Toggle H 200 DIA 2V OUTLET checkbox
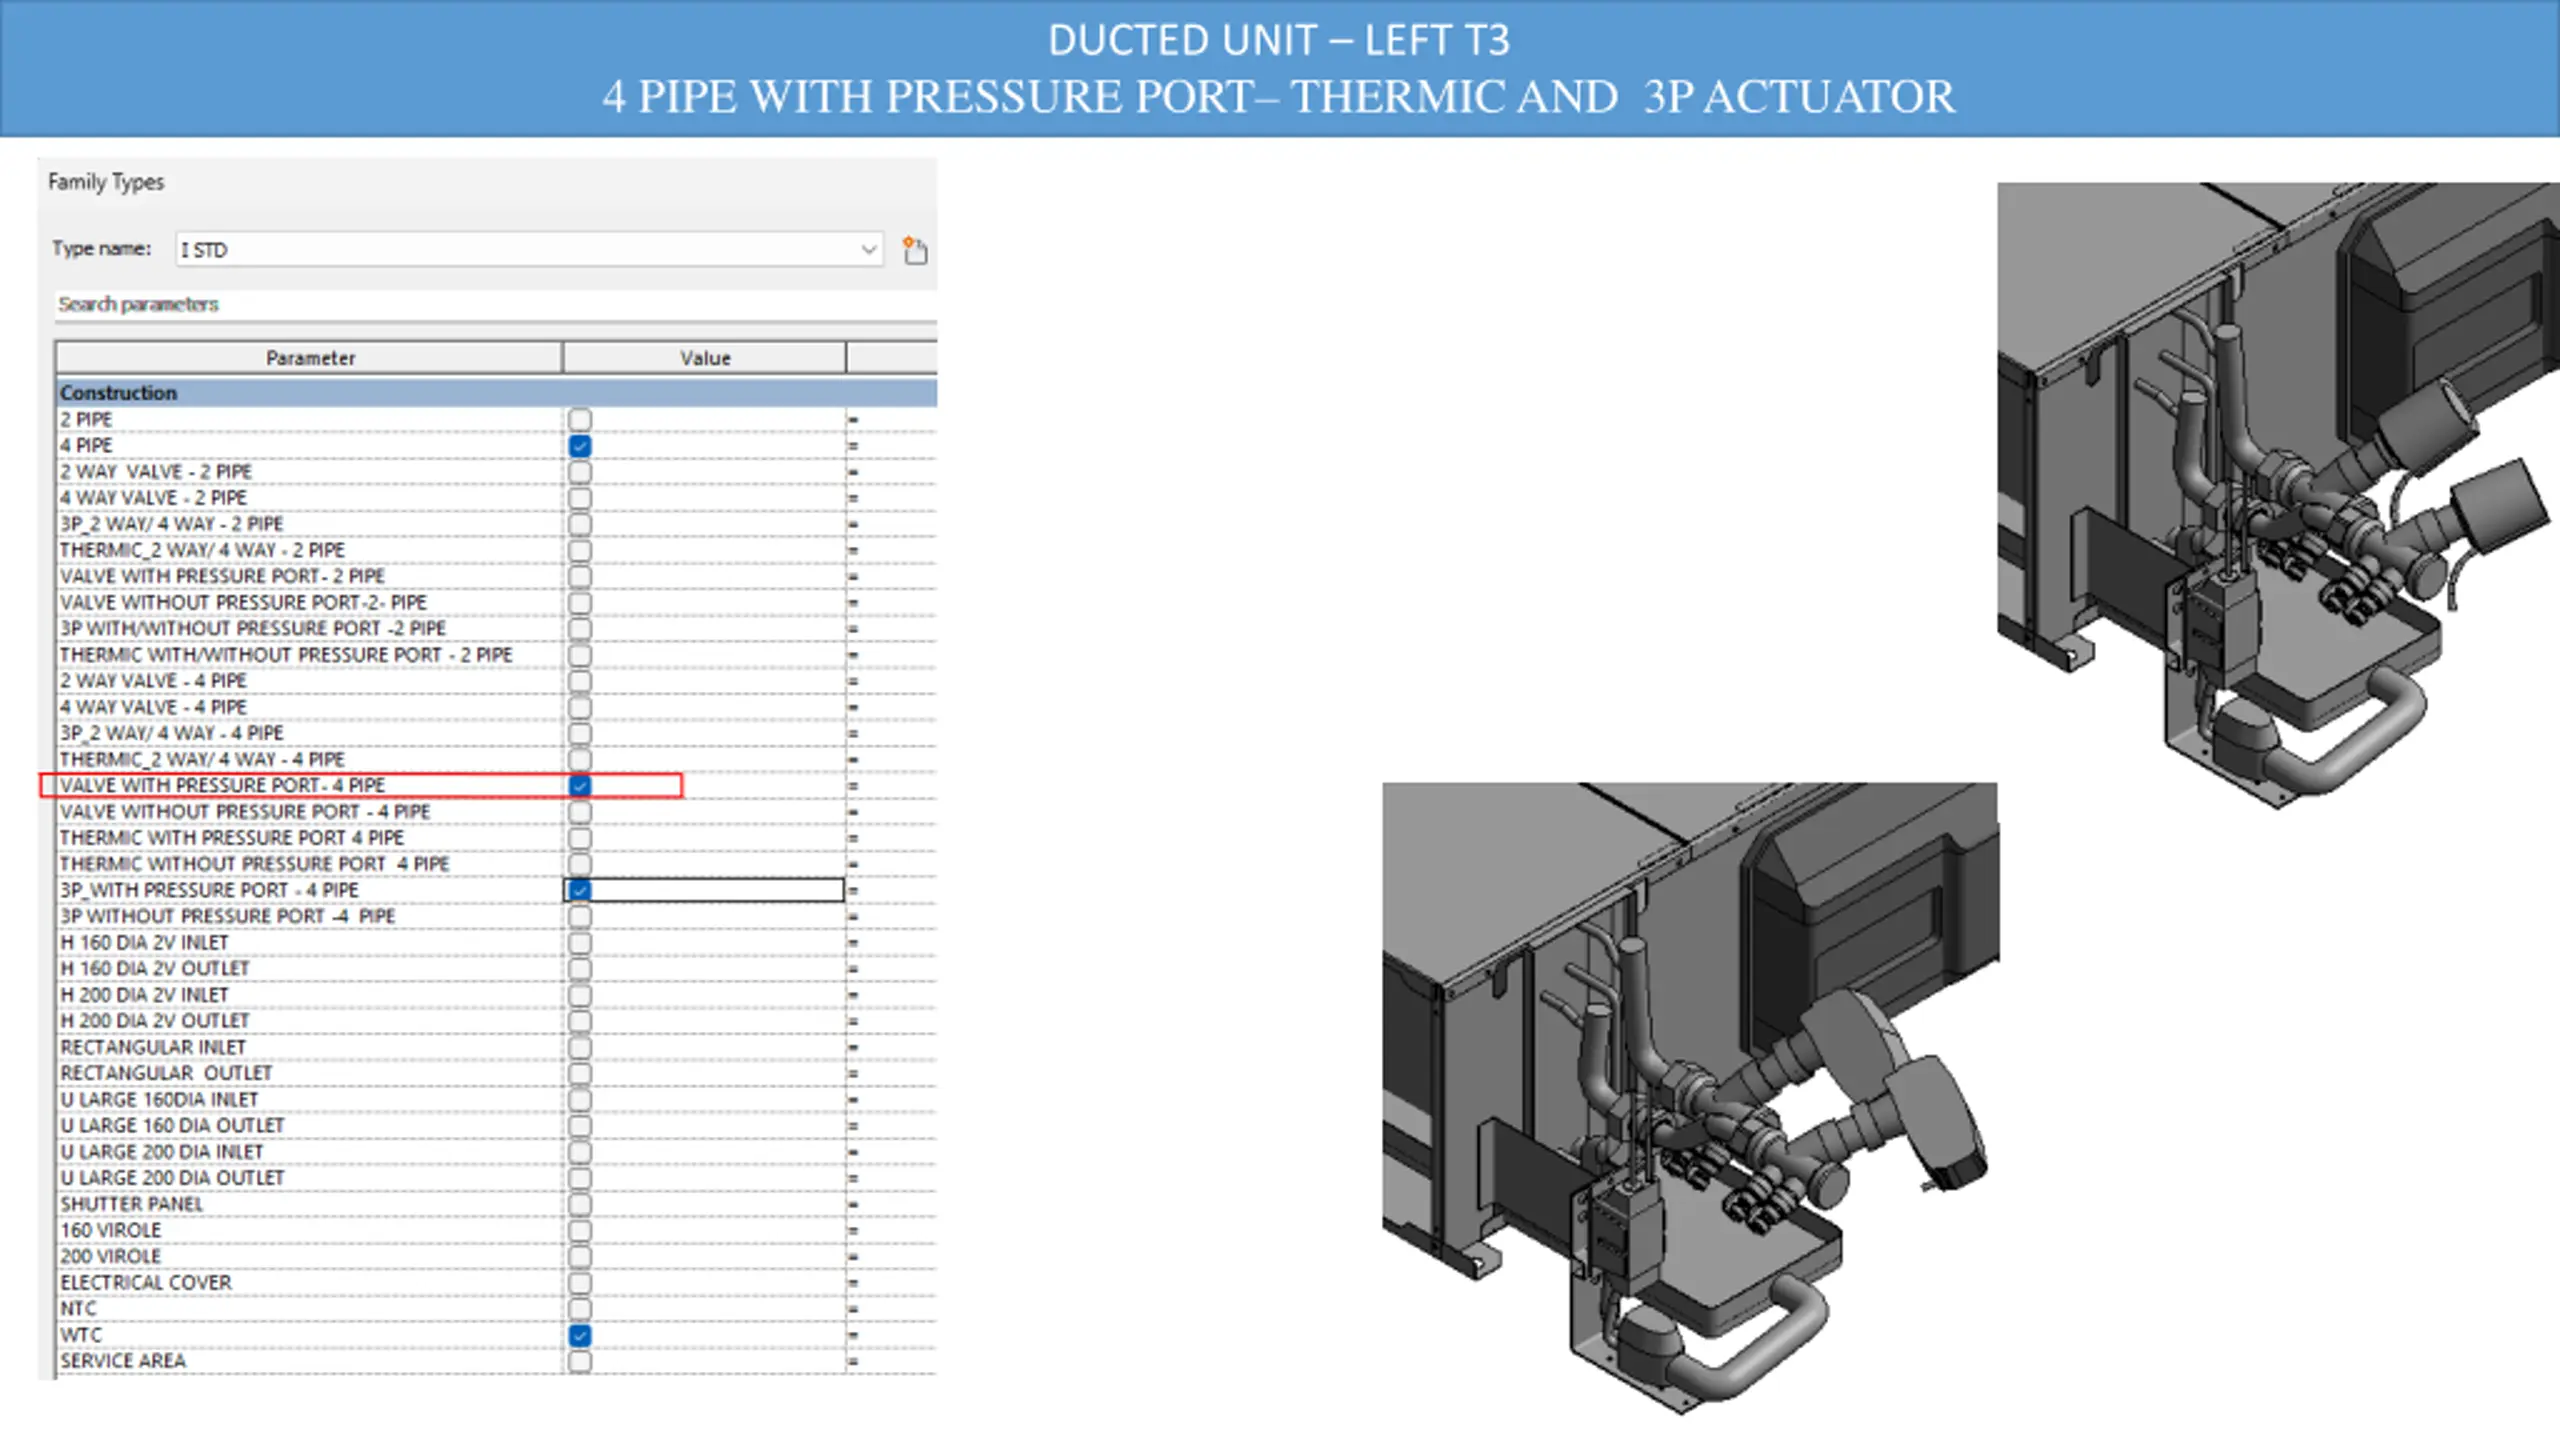Image resolution: width=2560 pixels, height=1440 pixels. (x=580, y=1021)
